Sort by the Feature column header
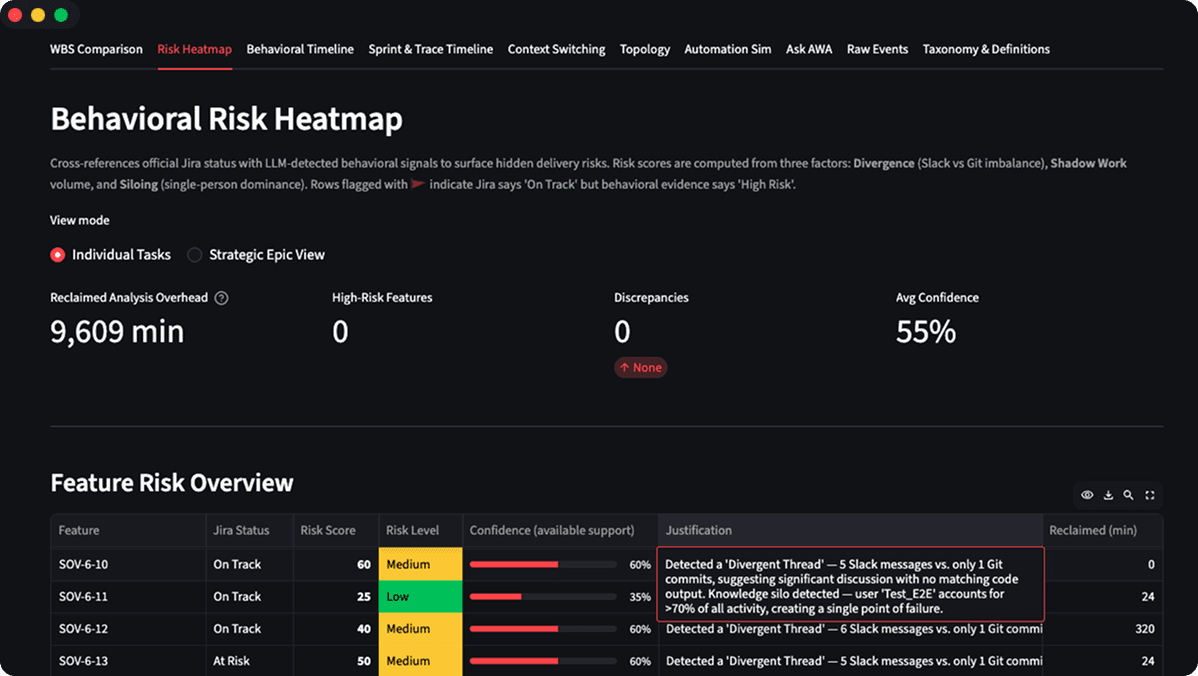1198x676 pixels. 128,530
